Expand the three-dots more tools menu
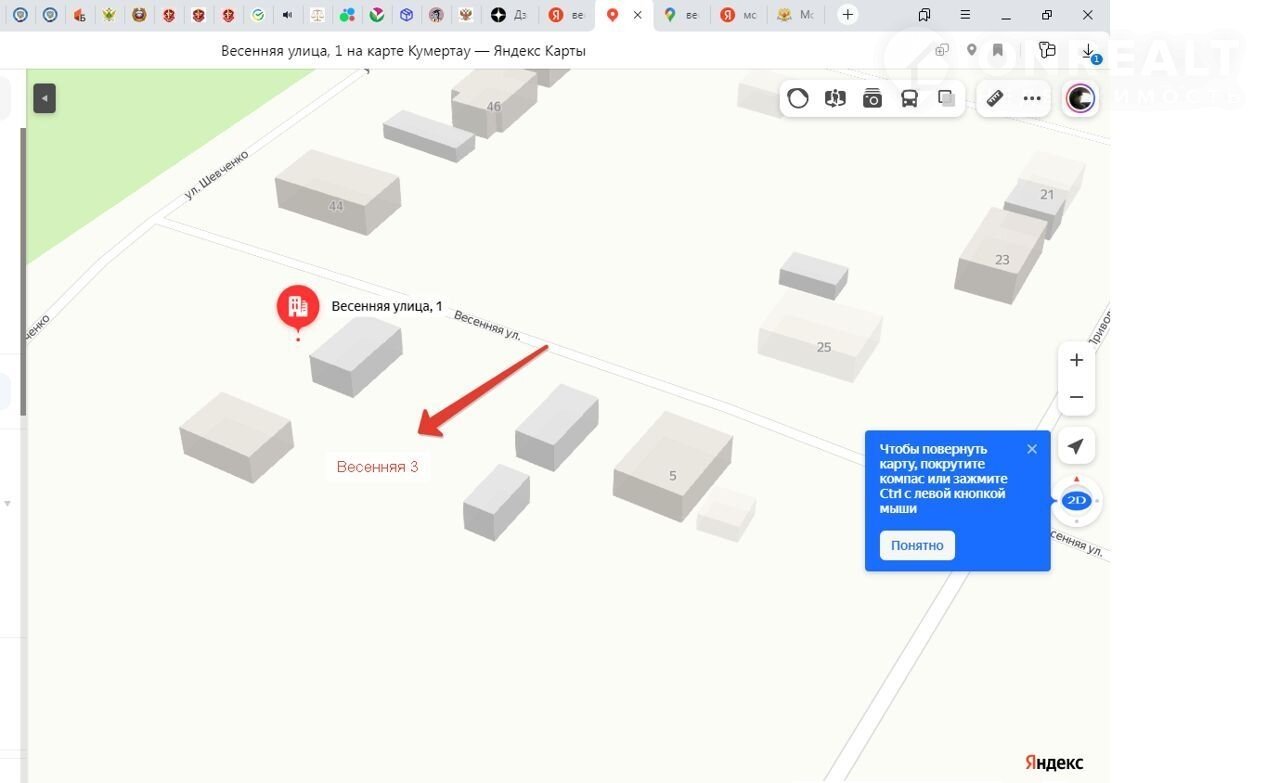 click(x=1032, y=98)
